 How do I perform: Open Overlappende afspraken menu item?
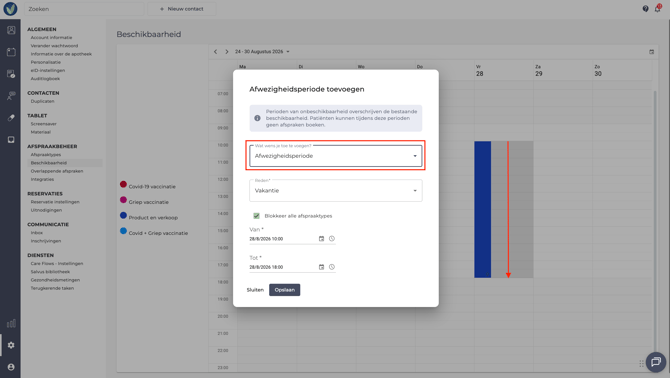click(57, 171)
